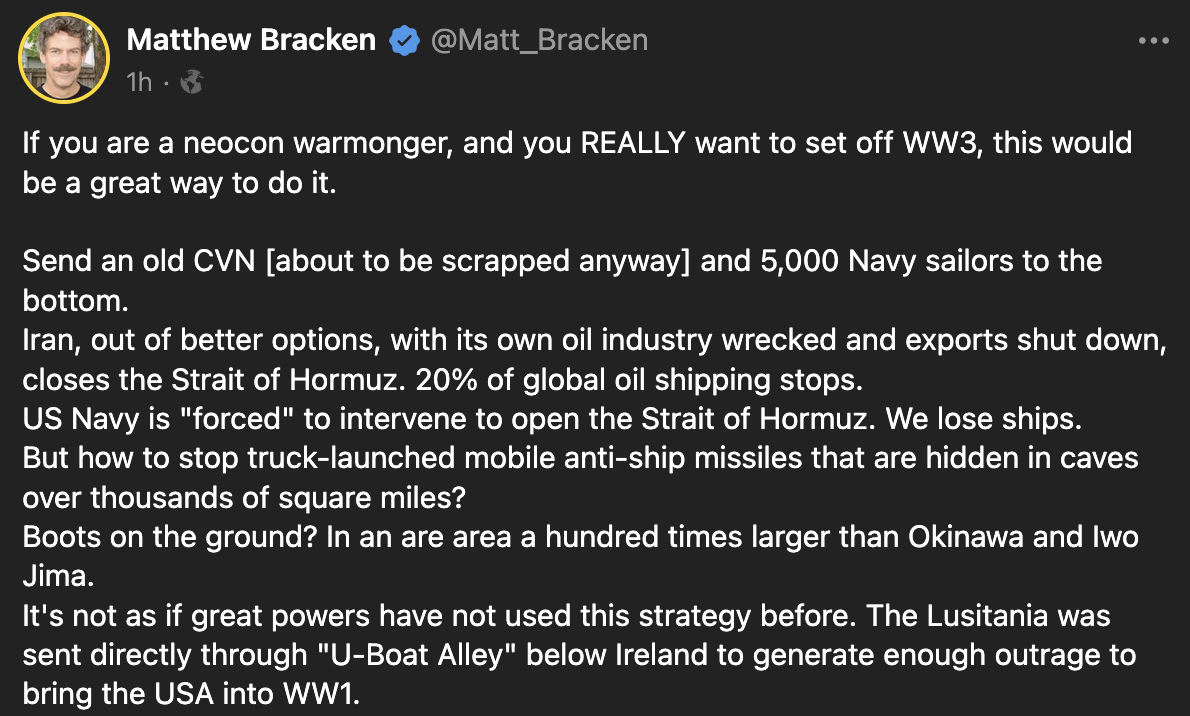Screen dimensions: 1190x716
Task: Click '20% of global oil shipping stops' text
Action: point(639,380)
